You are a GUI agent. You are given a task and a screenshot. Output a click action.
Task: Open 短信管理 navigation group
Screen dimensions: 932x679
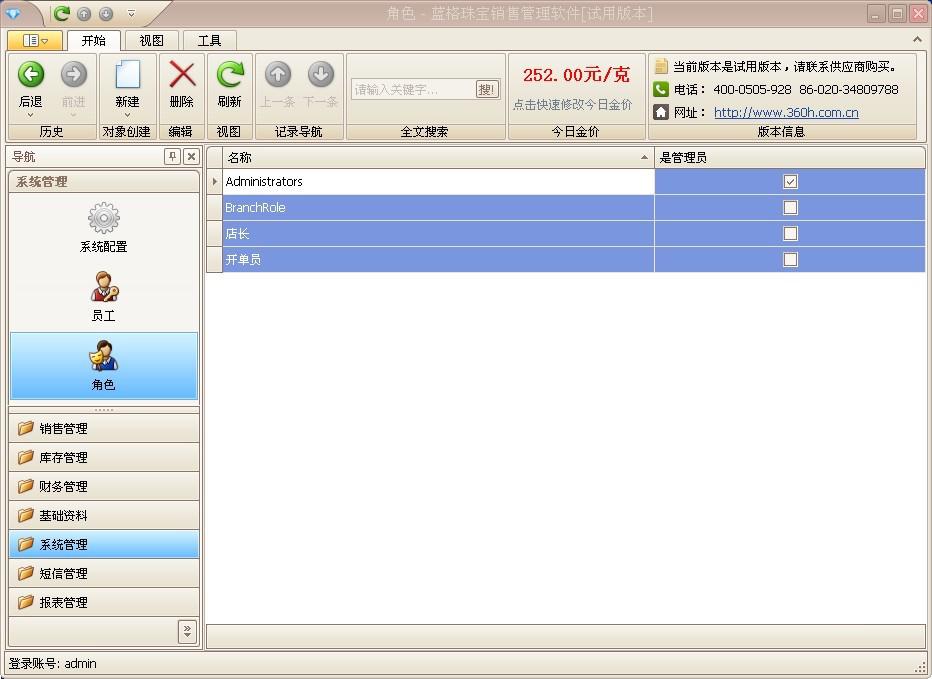tap(104, 573)
